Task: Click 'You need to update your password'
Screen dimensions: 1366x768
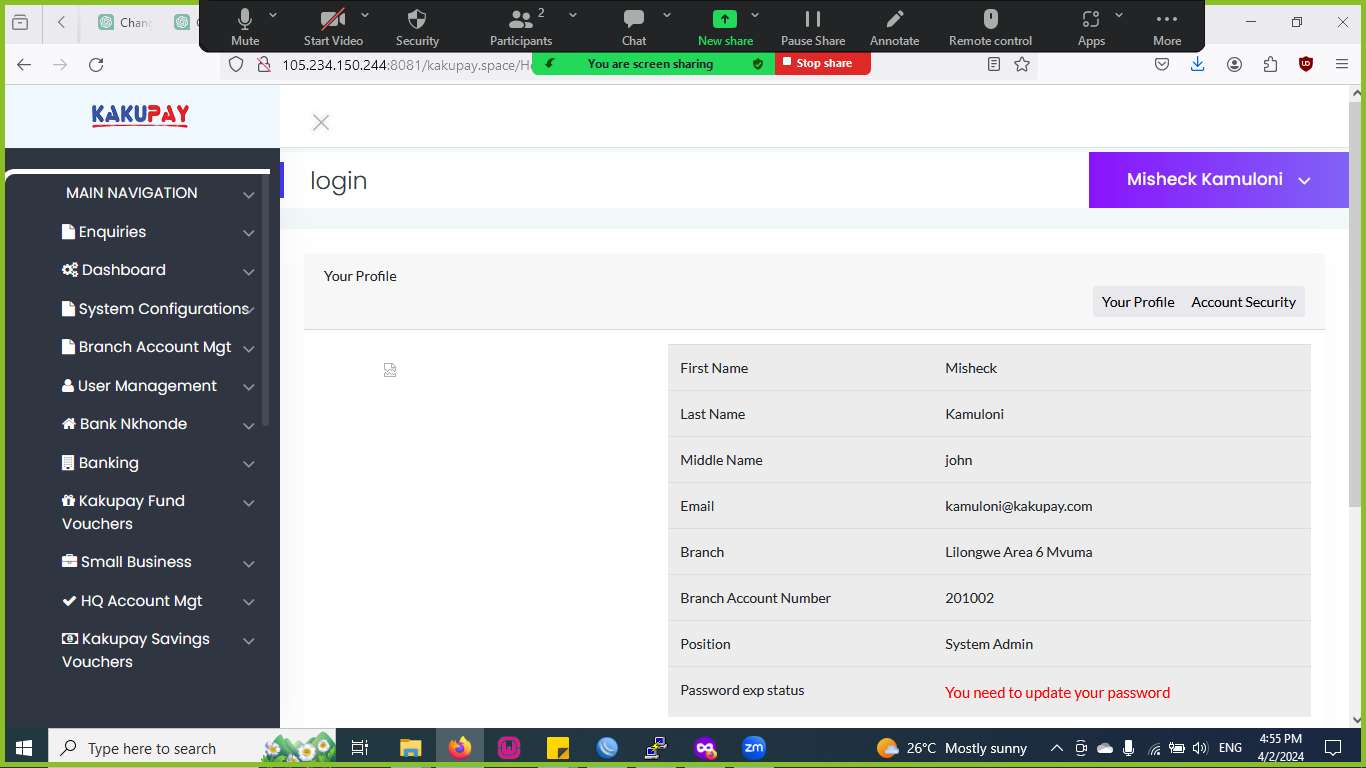Action: pos(1057,693)
